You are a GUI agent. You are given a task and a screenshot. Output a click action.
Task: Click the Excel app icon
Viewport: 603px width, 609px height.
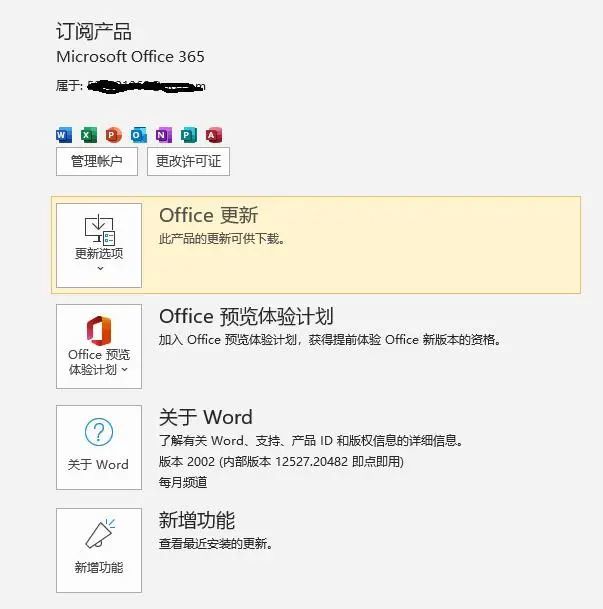tap(89, 135)
